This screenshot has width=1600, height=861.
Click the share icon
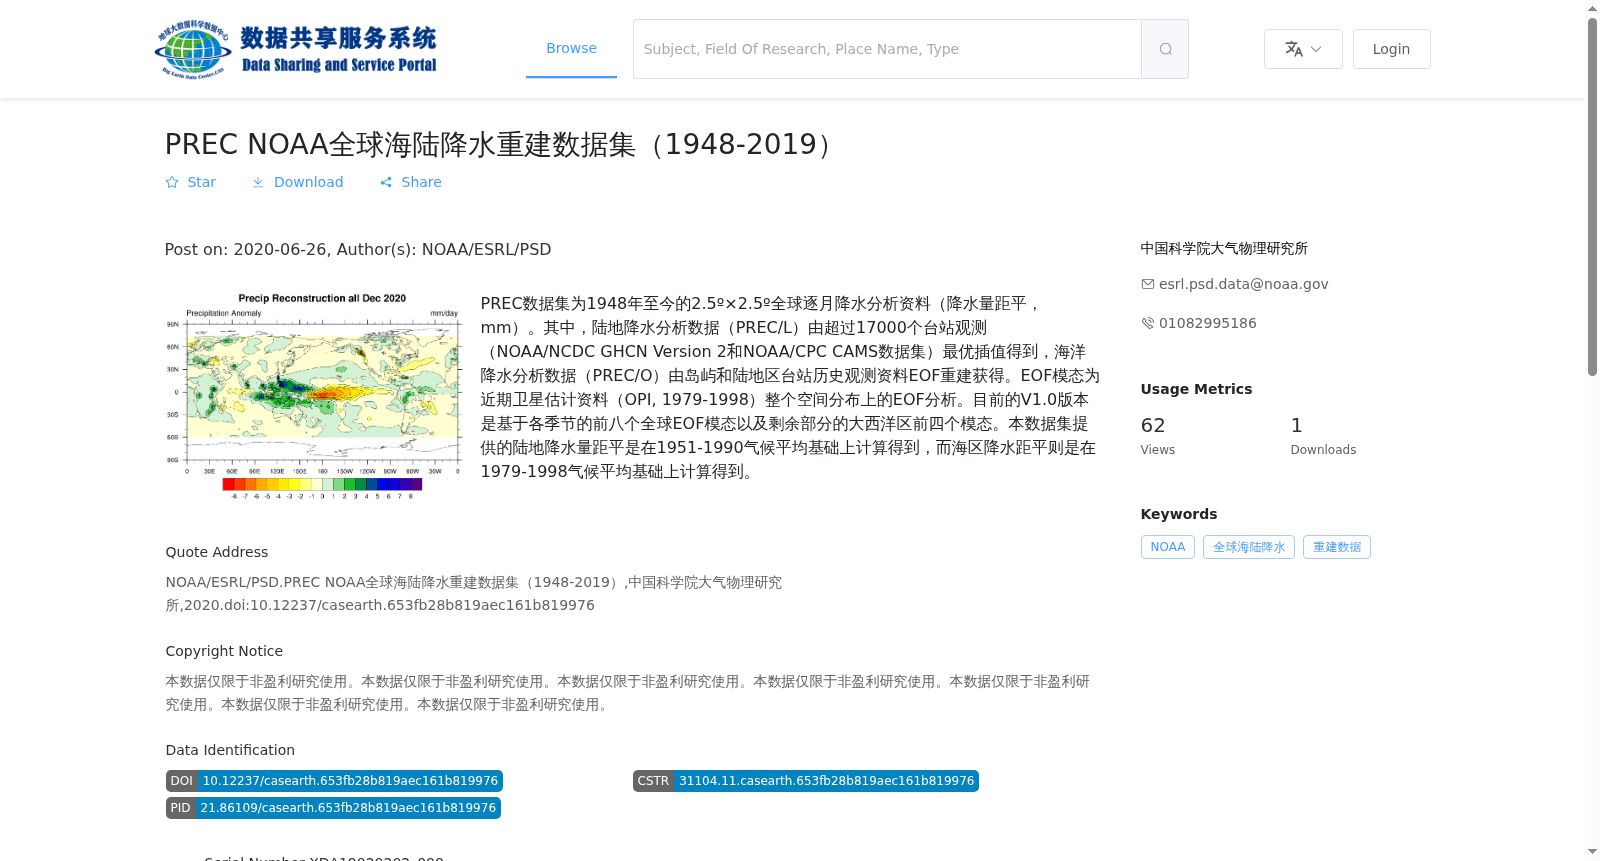[x=386, y=182]
